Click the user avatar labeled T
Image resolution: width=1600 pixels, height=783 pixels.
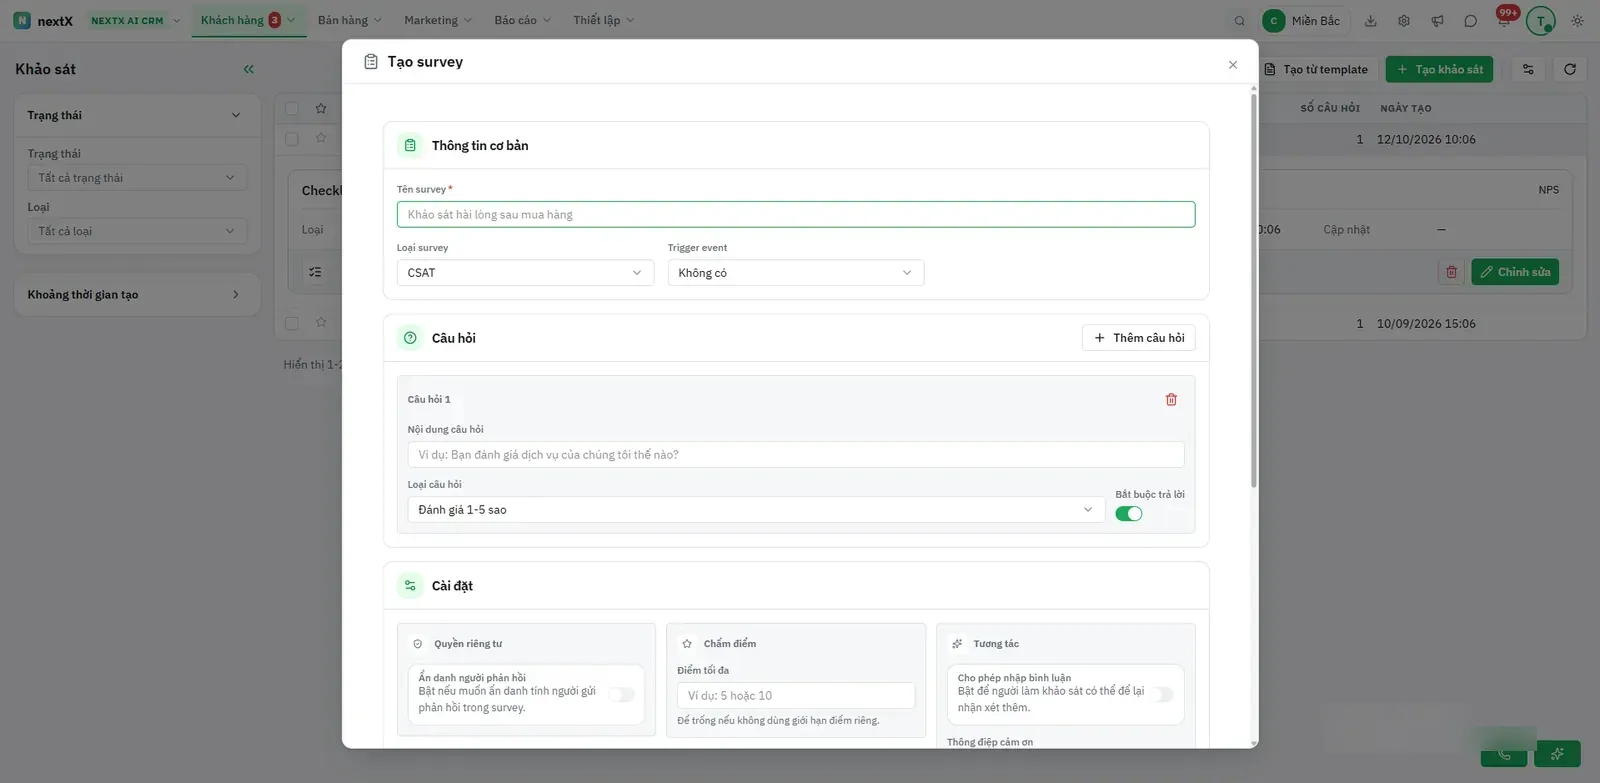1541,21
